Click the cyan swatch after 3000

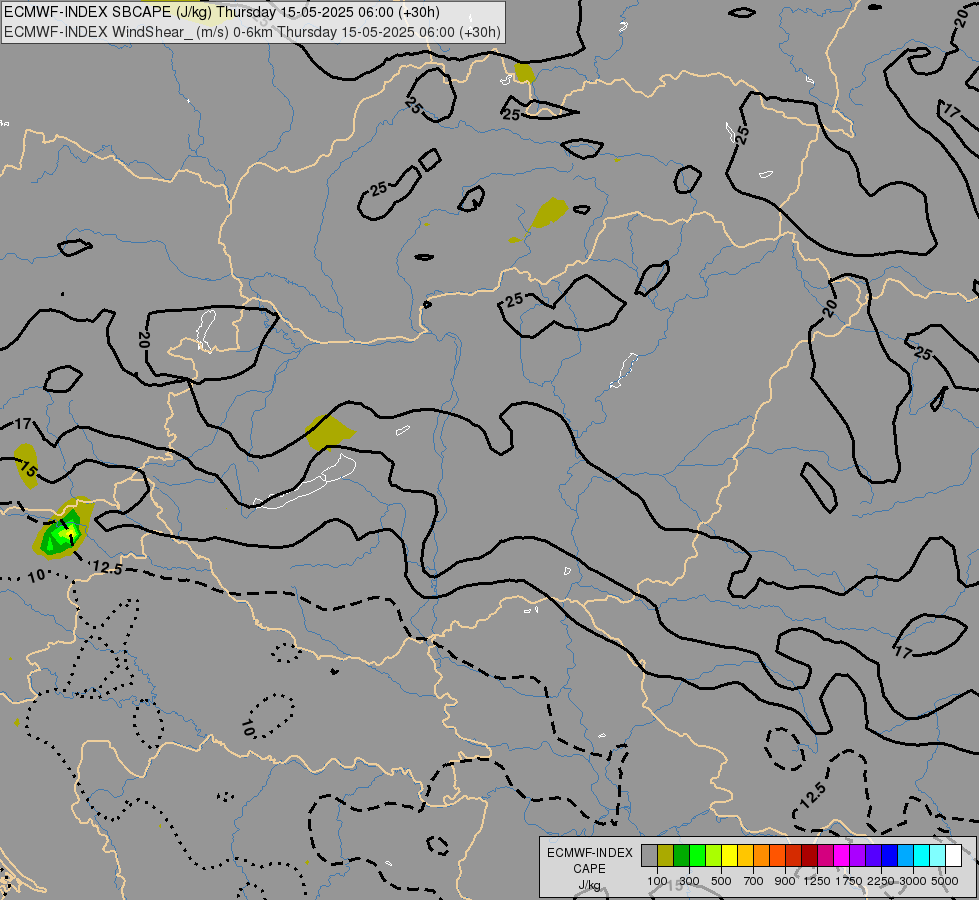coord(922,855)
